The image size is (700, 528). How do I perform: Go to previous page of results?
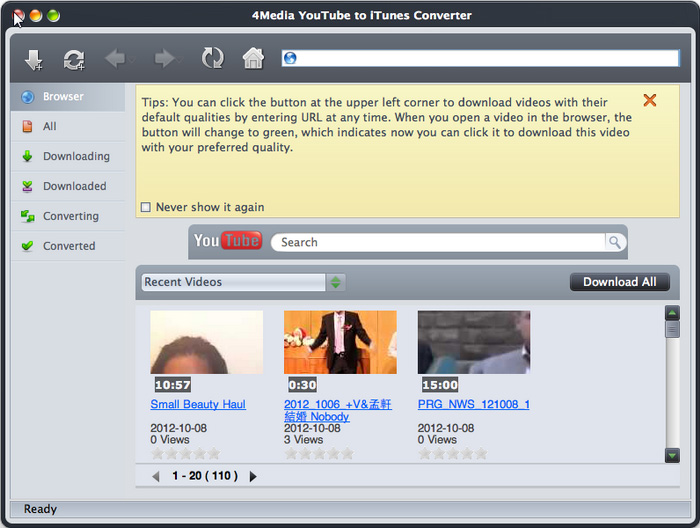pos(155,477)
